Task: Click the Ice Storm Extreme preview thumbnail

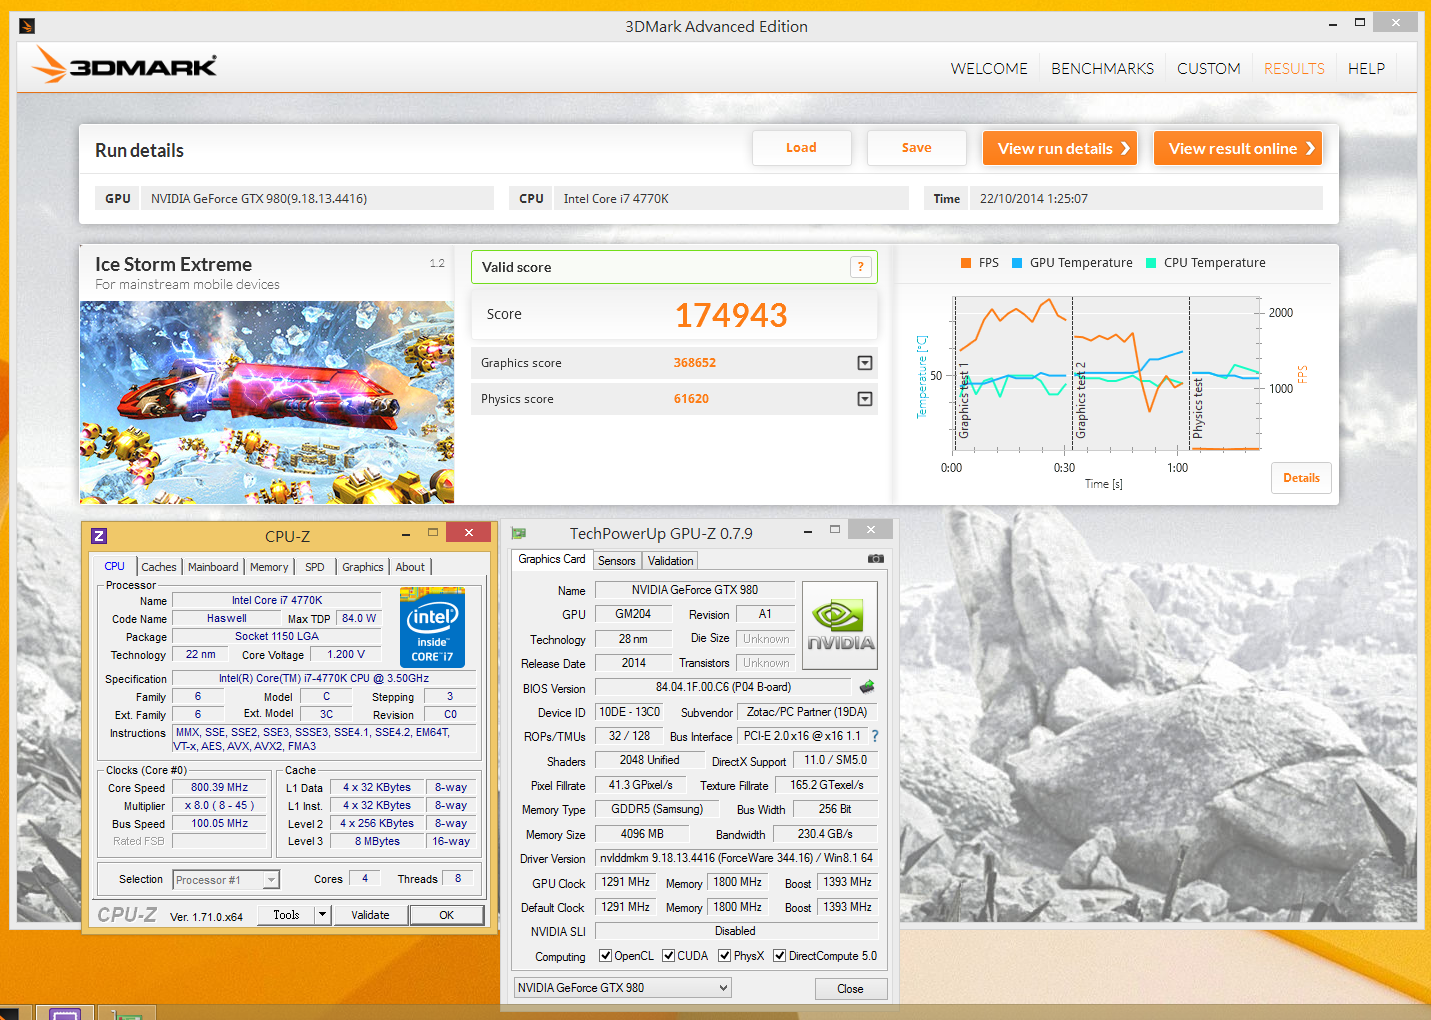Action: (267, 402)
